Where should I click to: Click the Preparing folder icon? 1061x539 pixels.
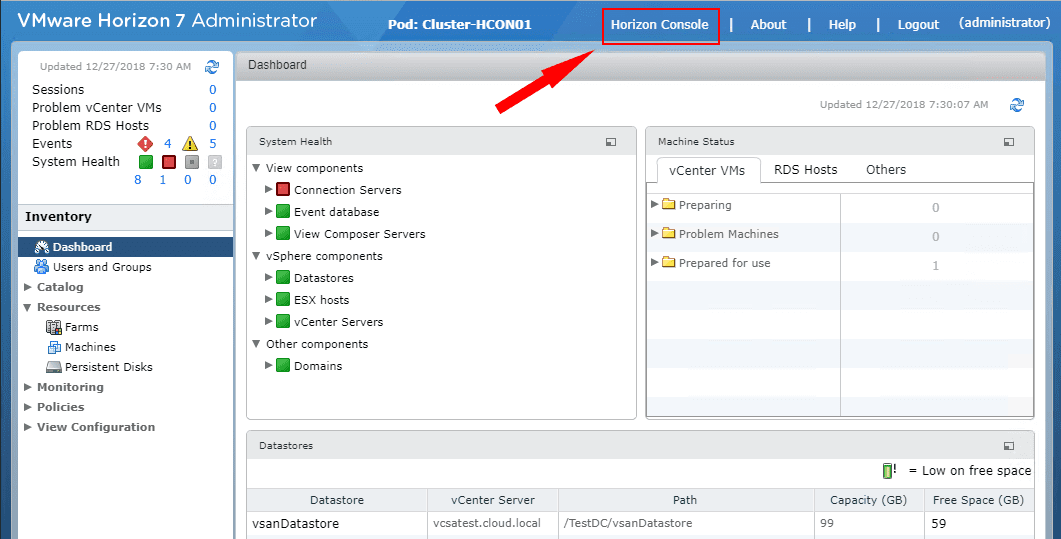click(669, 204)
